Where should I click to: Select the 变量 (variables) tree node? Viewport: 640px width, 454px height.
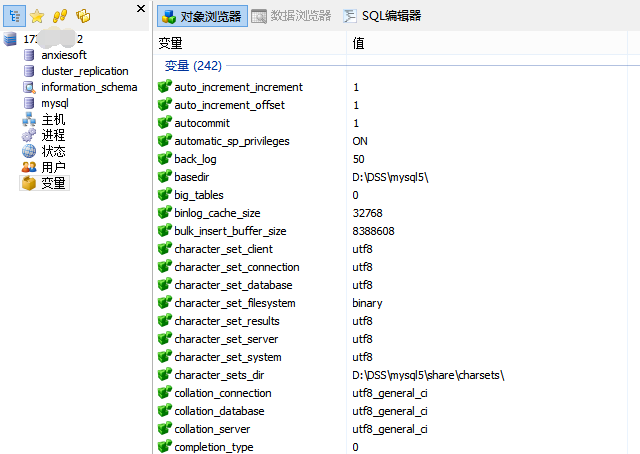[53, 183]
